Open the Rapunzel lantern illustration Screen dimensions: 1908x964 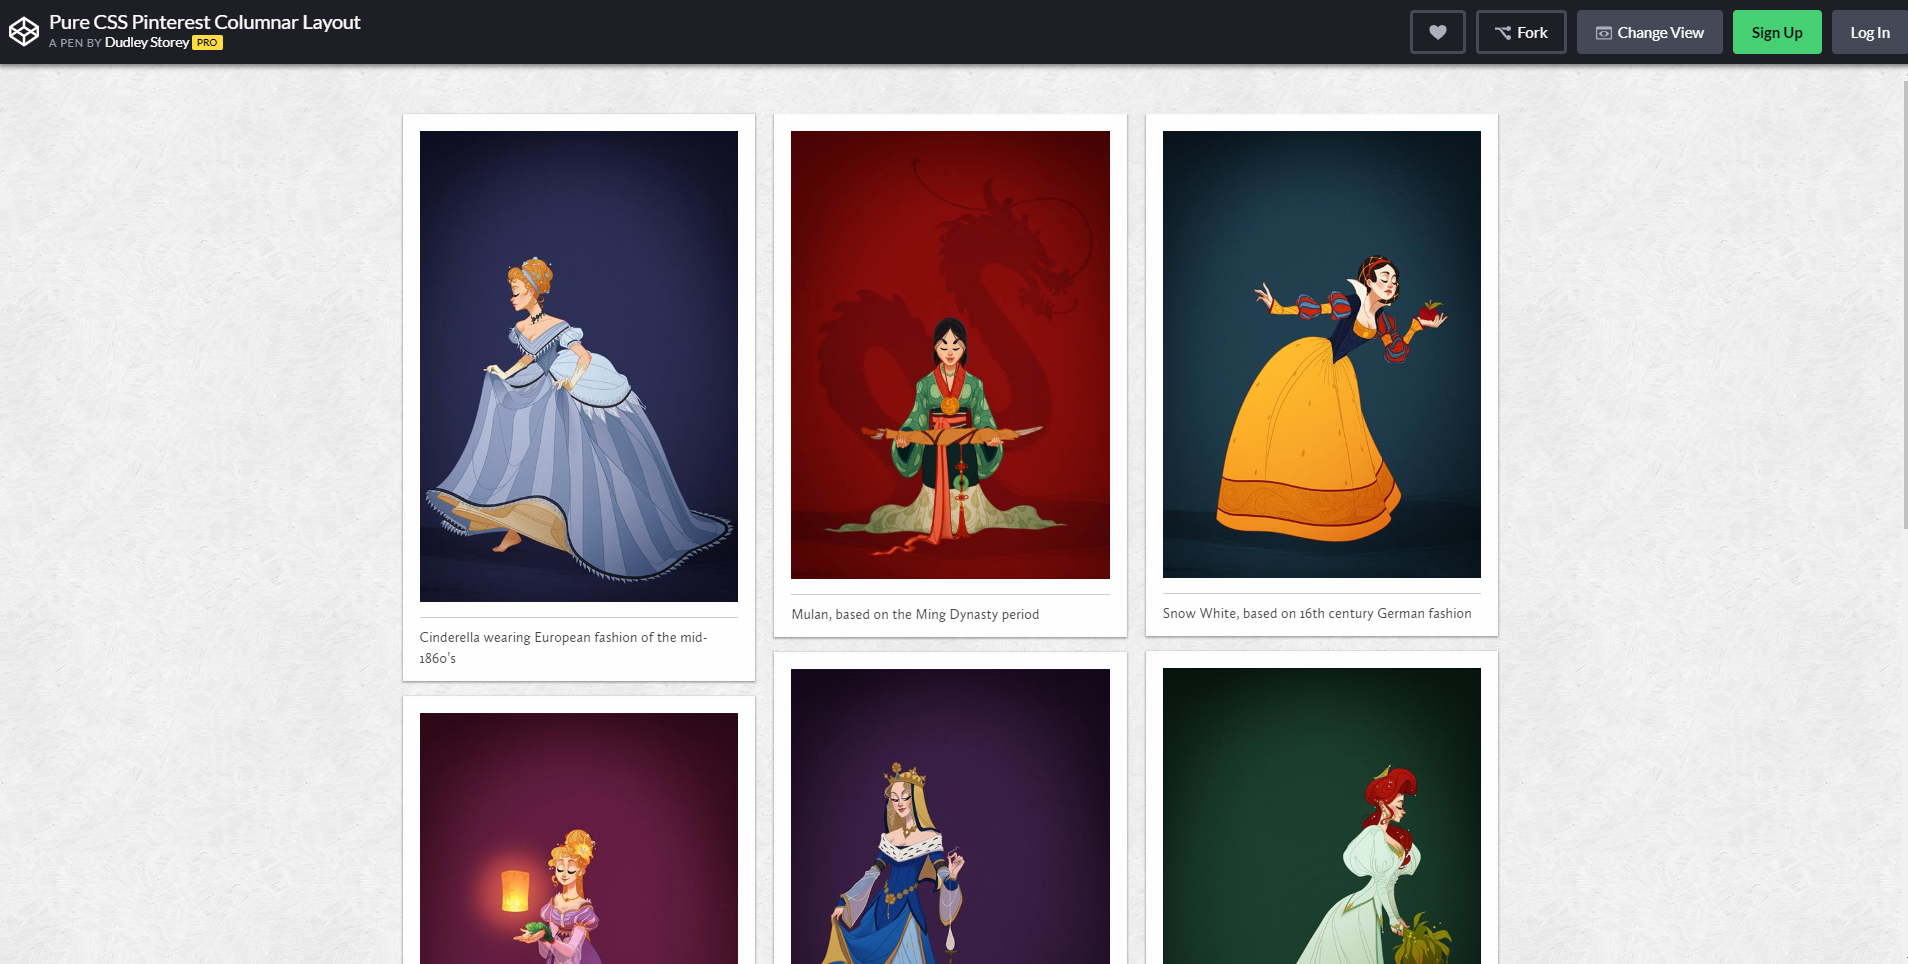[579, 838]
